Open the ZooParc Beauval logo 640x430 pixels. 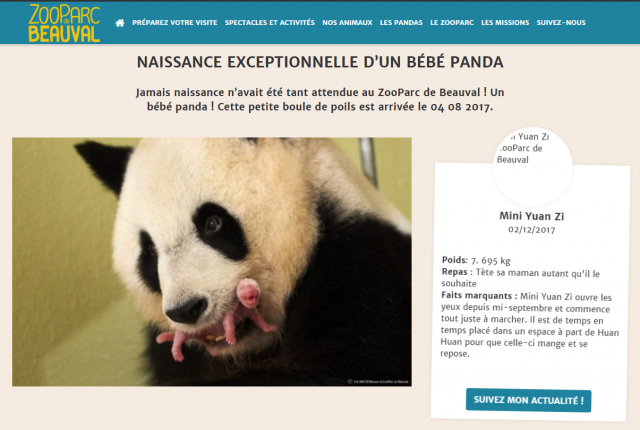pos(64,23)
